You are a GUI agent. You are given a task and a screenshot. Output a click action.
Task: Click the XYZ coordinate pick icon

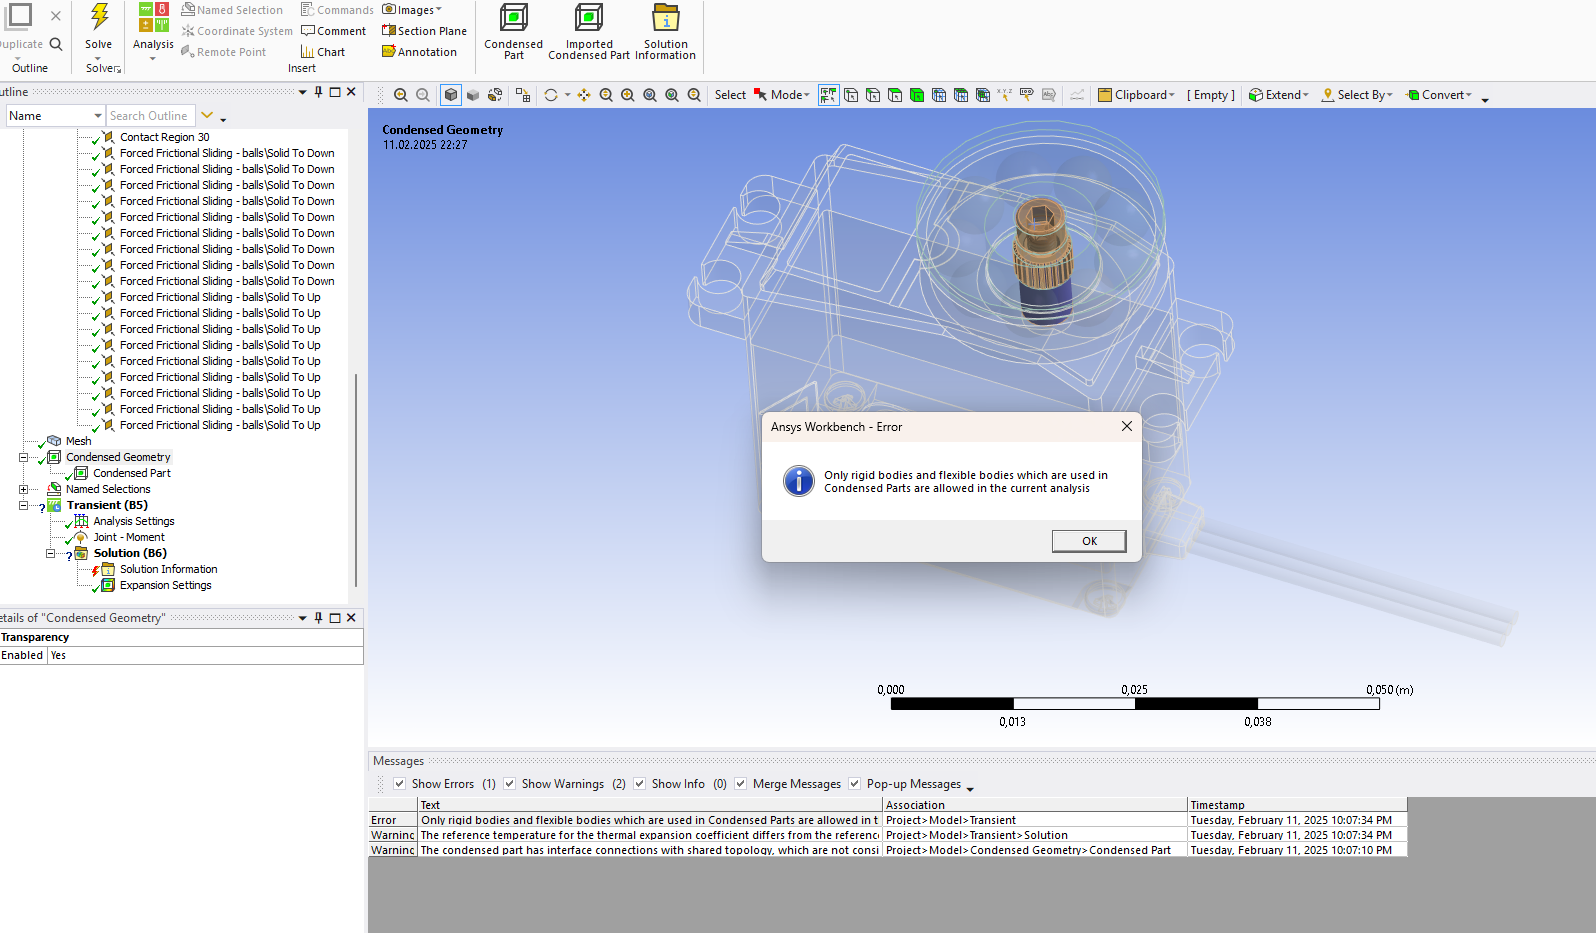(x=1005, y=95)
